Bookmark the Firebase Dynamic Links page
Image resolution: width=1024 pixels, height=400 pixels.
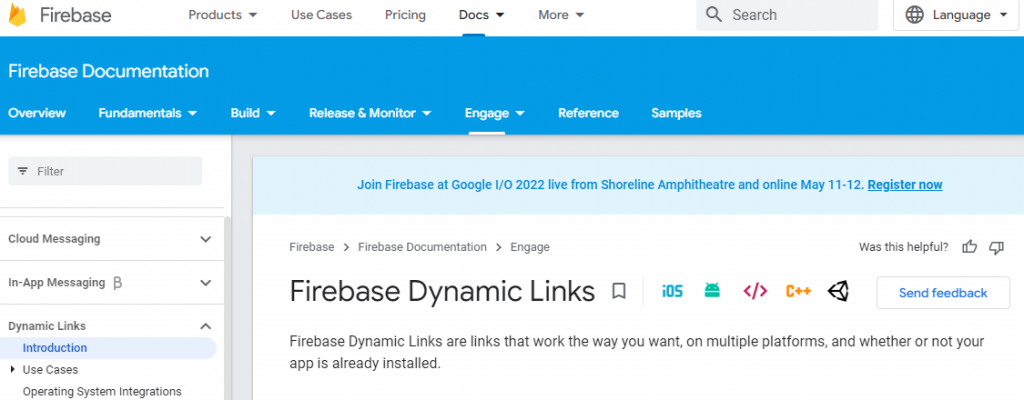click(618, 292)
